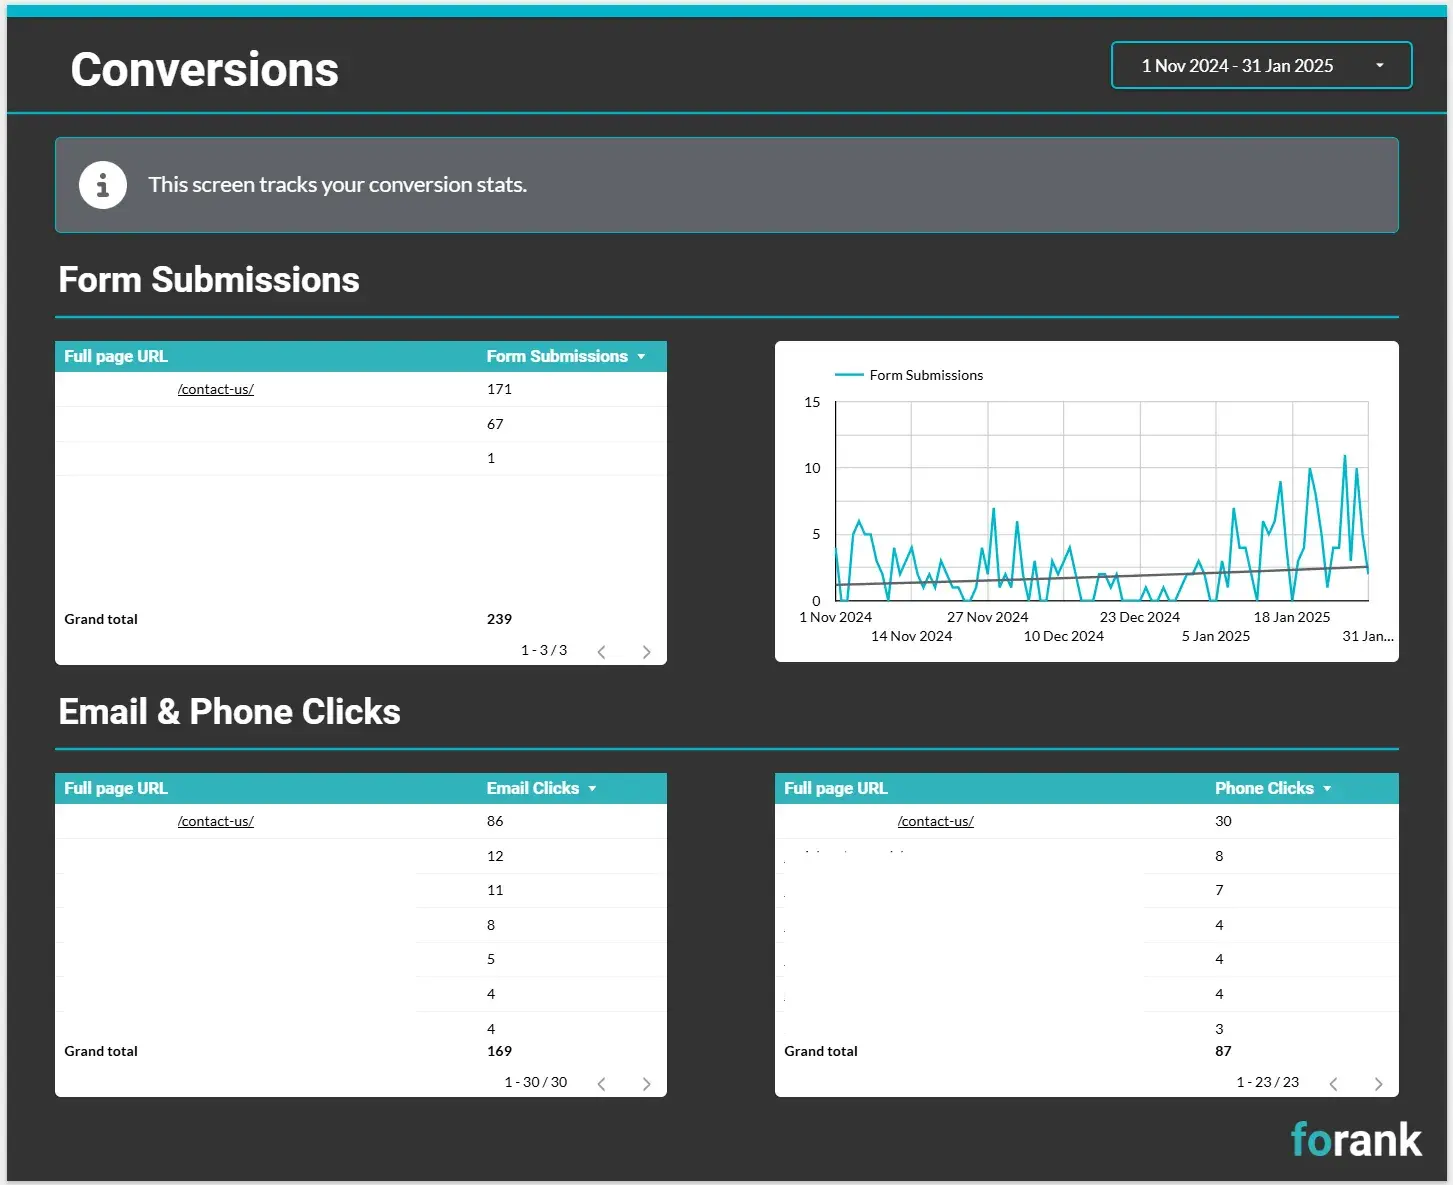
Task: Open /contact-us/ link in Email Clicks table
Action: [216, 822]
